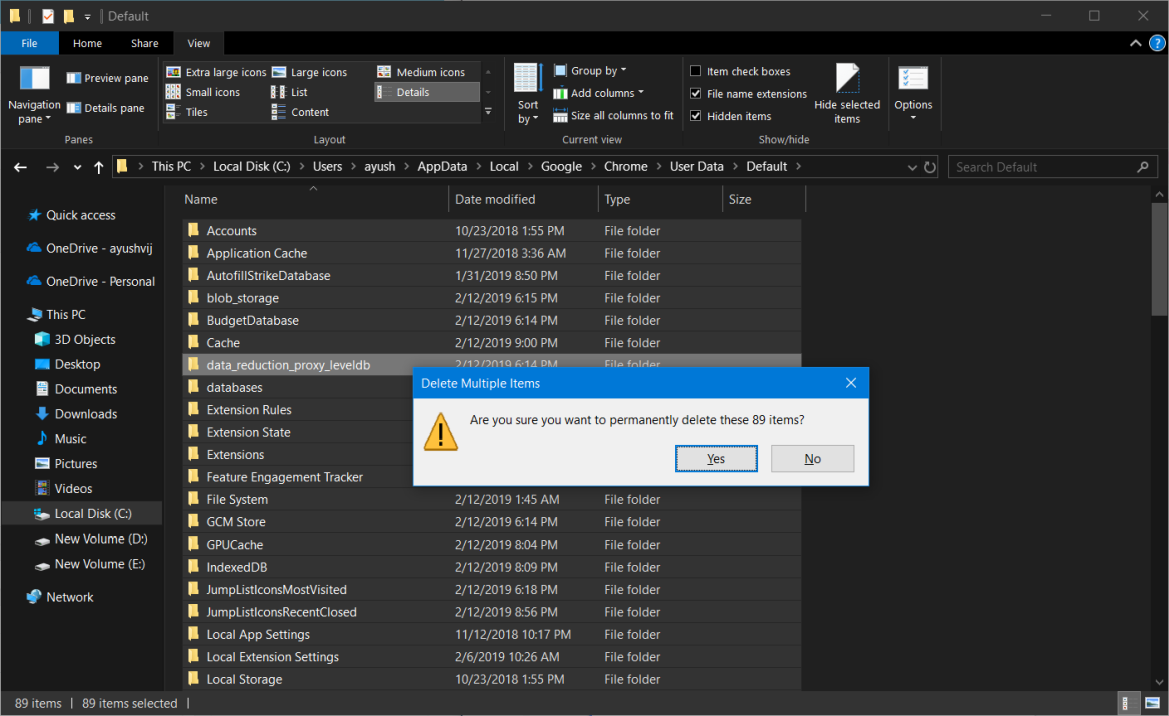Click the refresh icon beside address bar
Image resolution: width=1169 pixels, height=716 pixels.
click(x=930, y=167)
